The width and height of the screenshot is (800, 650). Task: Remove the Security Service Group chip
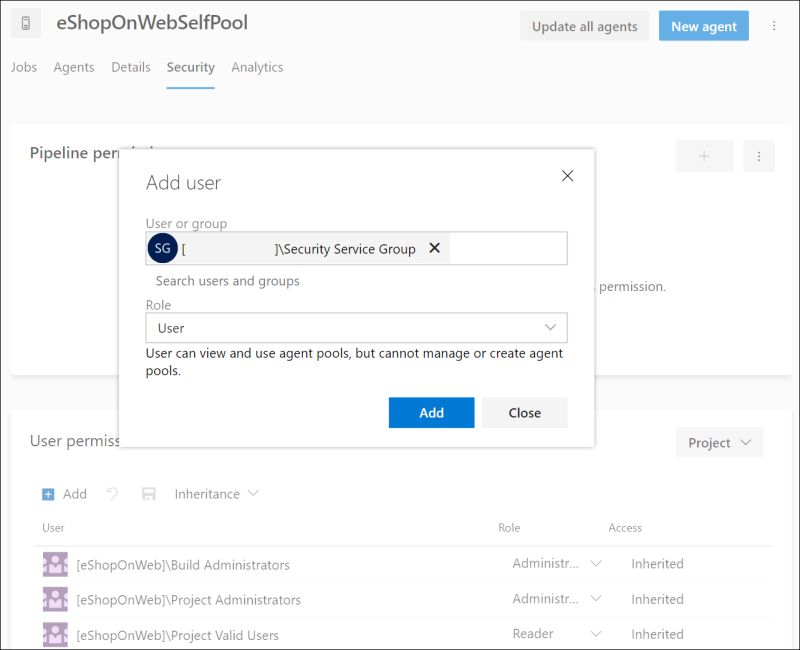click(x=434, y=248)
